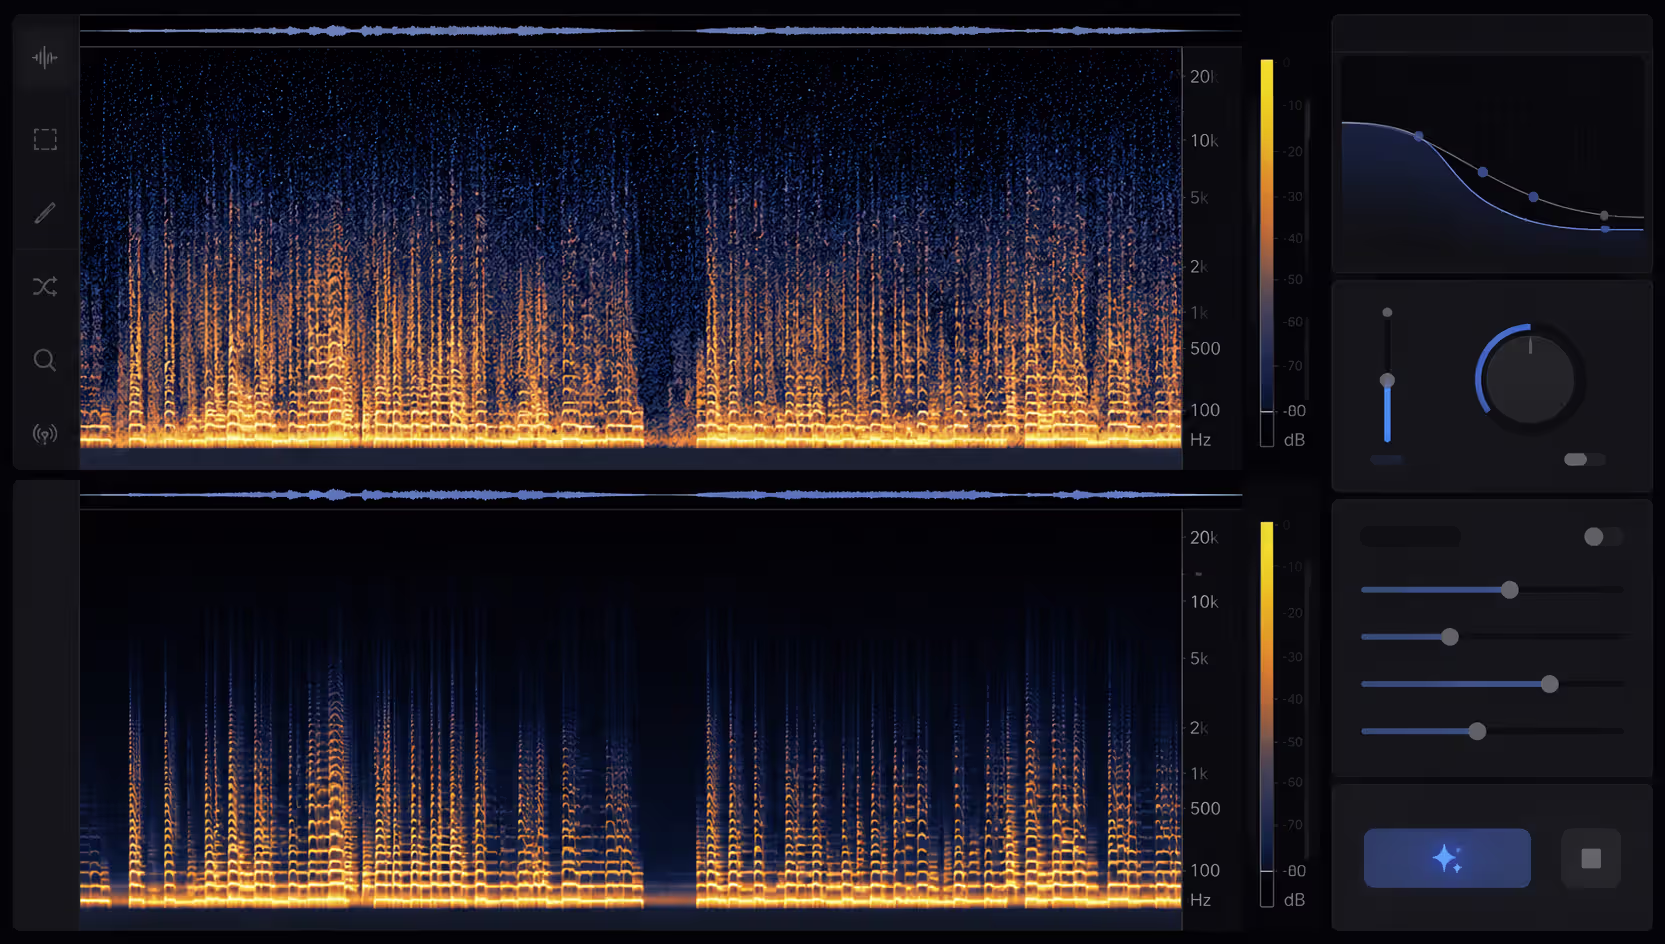Adjust the third horizontal slider handle
This screenshot has width=1665, height=944.
click(x=1550, y=684)
